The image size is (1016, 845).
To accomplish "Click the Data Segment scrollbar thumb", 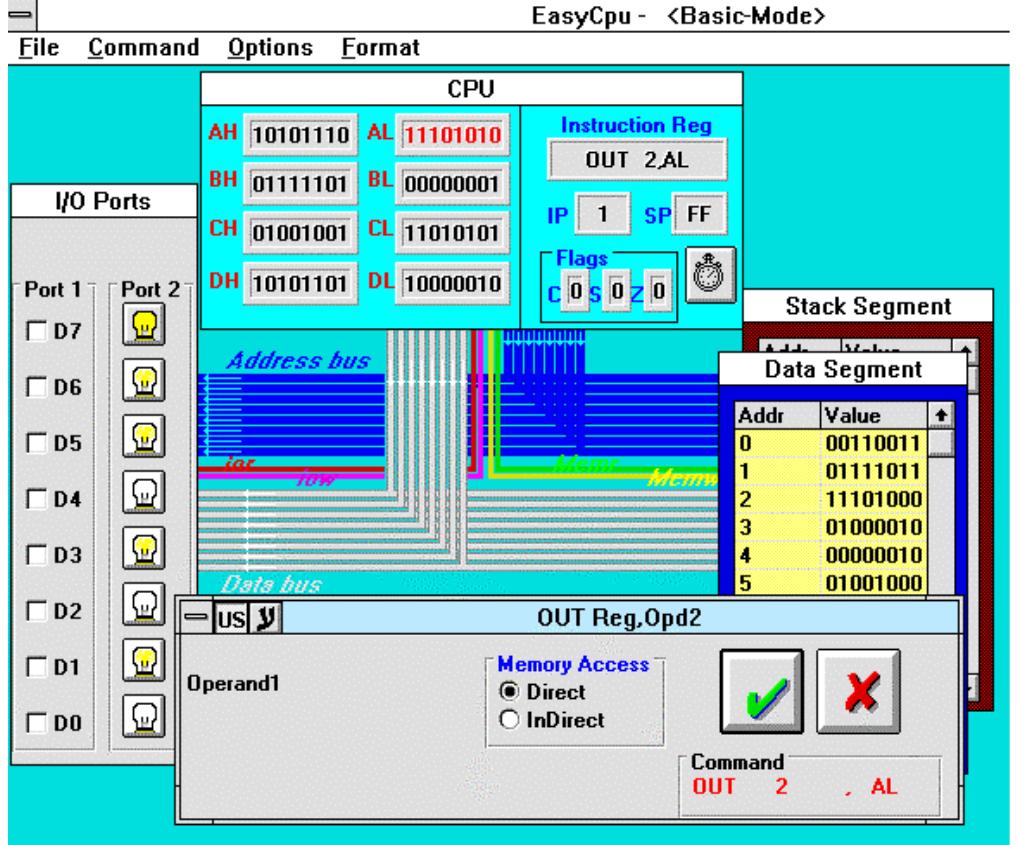I will pyautogui.click(x=941, y=443).
